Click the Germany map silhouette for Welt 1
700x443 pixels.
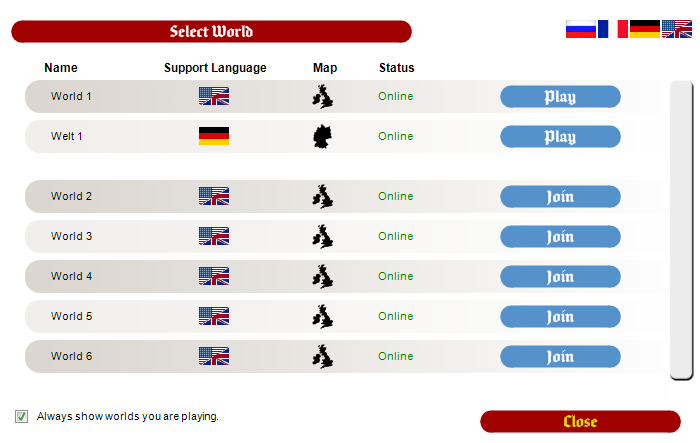[x=323, y=137]
